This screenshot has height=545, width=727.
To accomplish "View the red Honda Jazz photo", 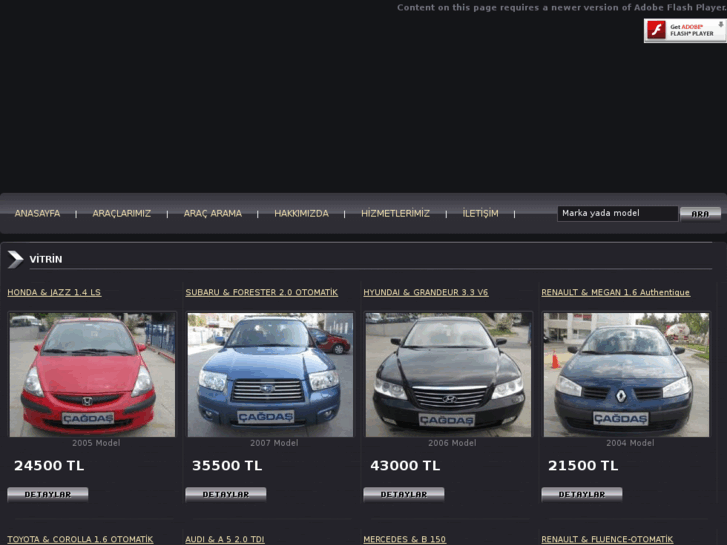I will [x=92, y=375].
